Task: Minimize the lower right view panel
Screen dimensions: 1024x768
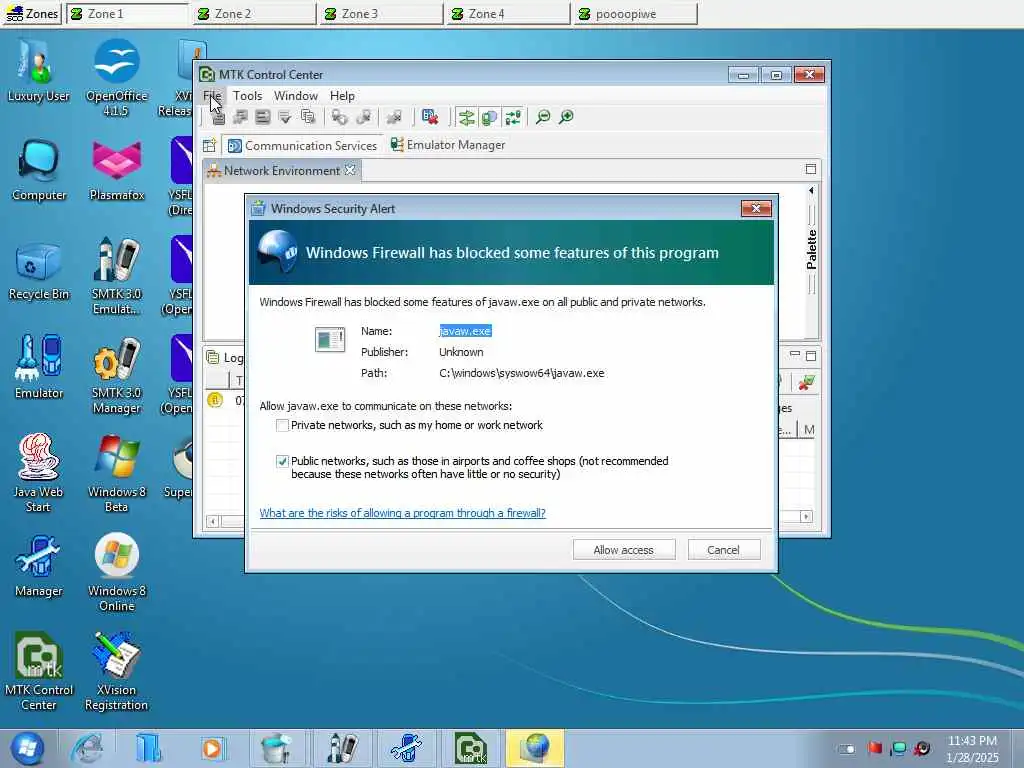Action: (x=795, y=355)
